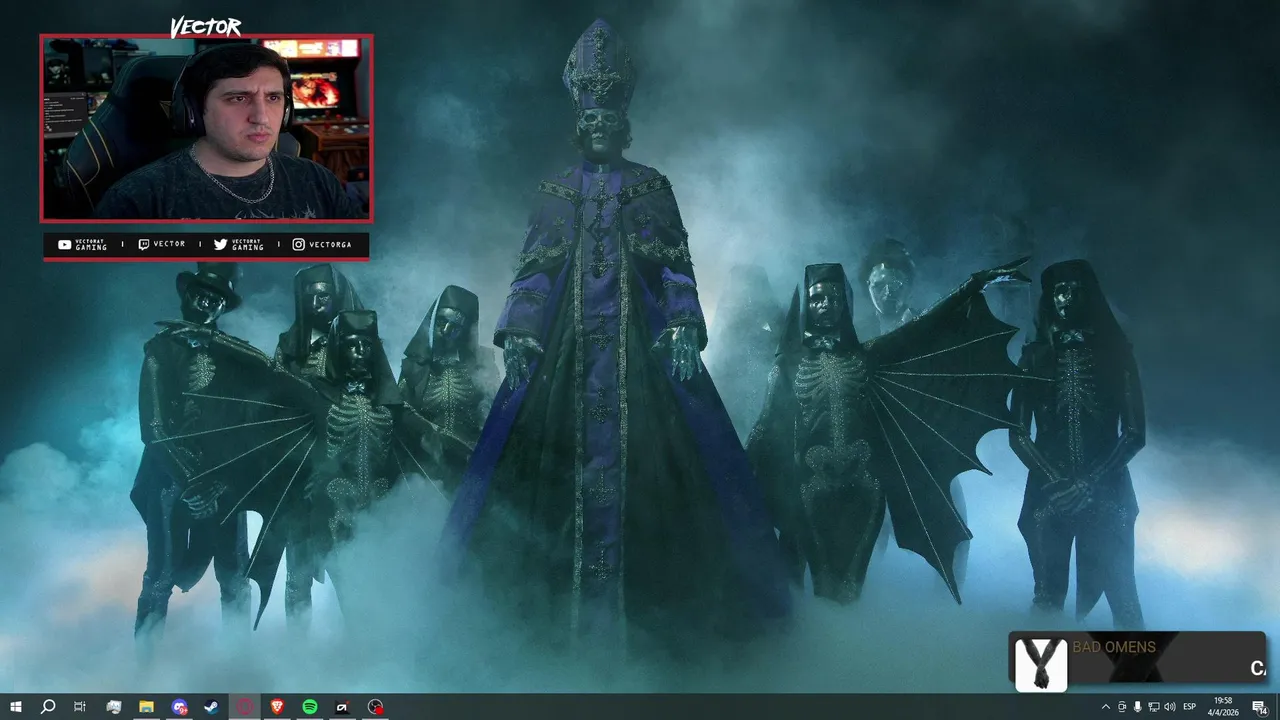
Task: Open Task View from the taskbar
Action: (80, 707)
